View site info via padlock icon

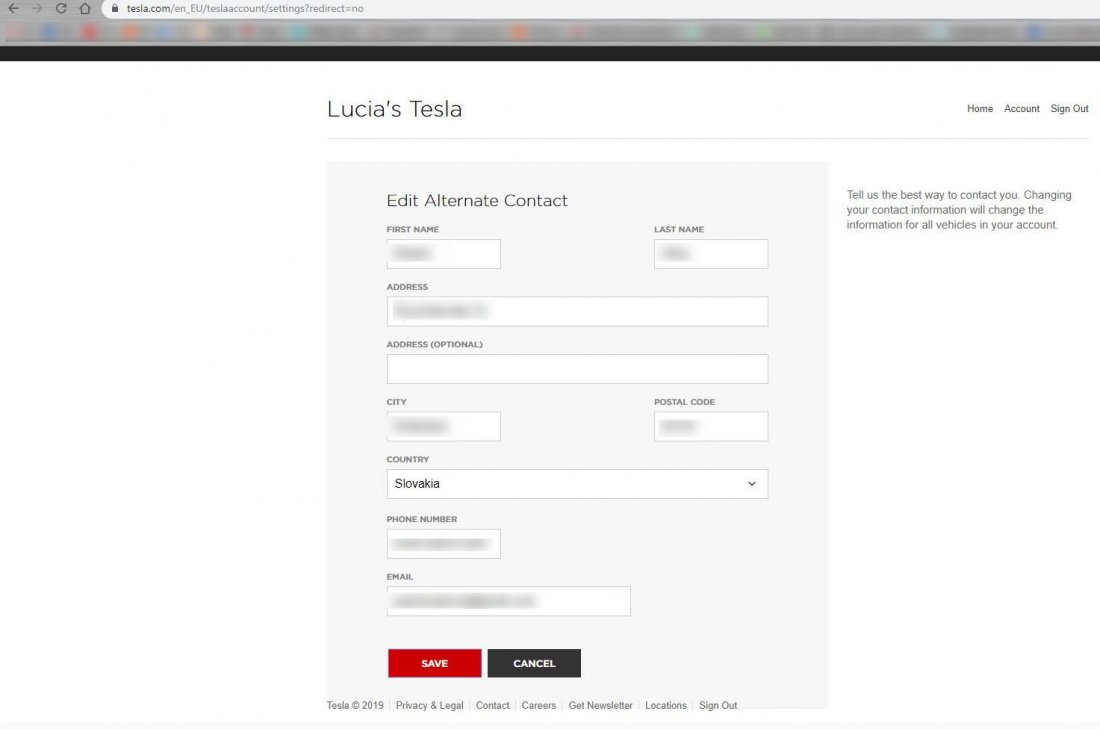114,8
